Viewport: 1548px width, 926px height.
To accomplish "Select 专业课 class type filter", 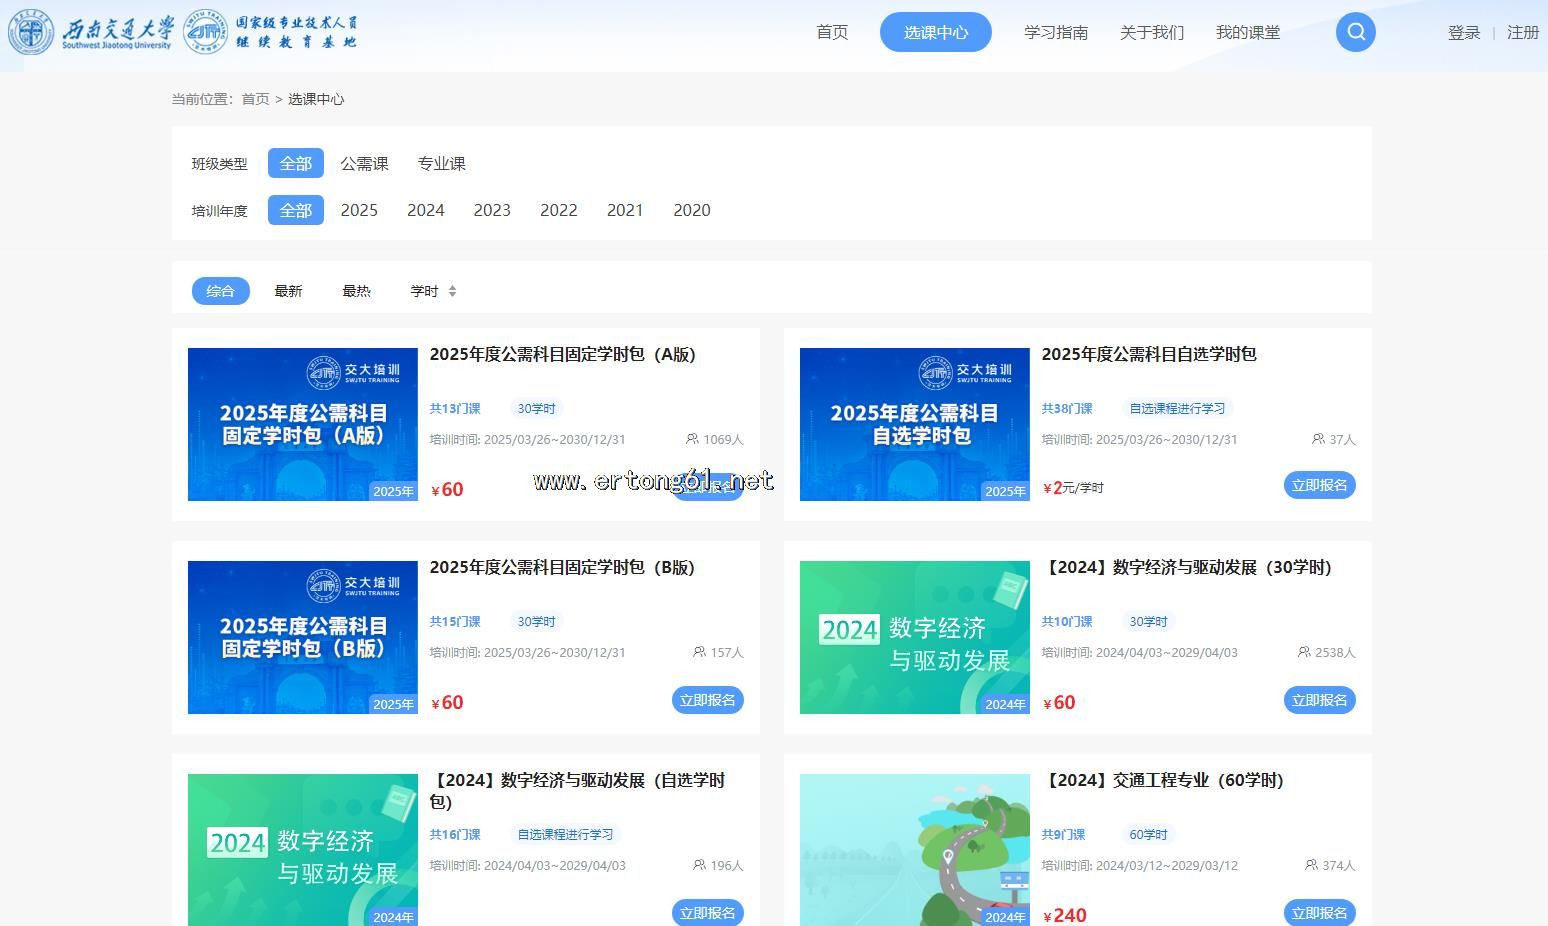I will click(441, 163).
